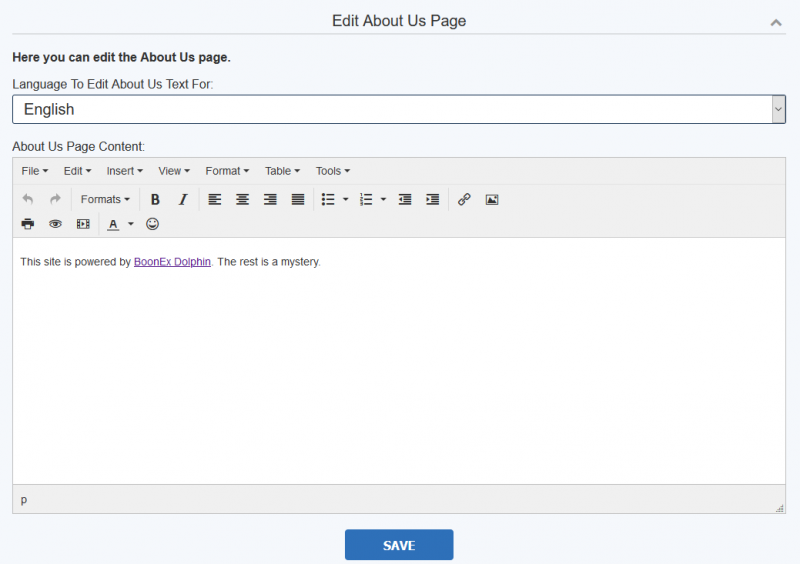Insert an image into the content

coord(492,200)
